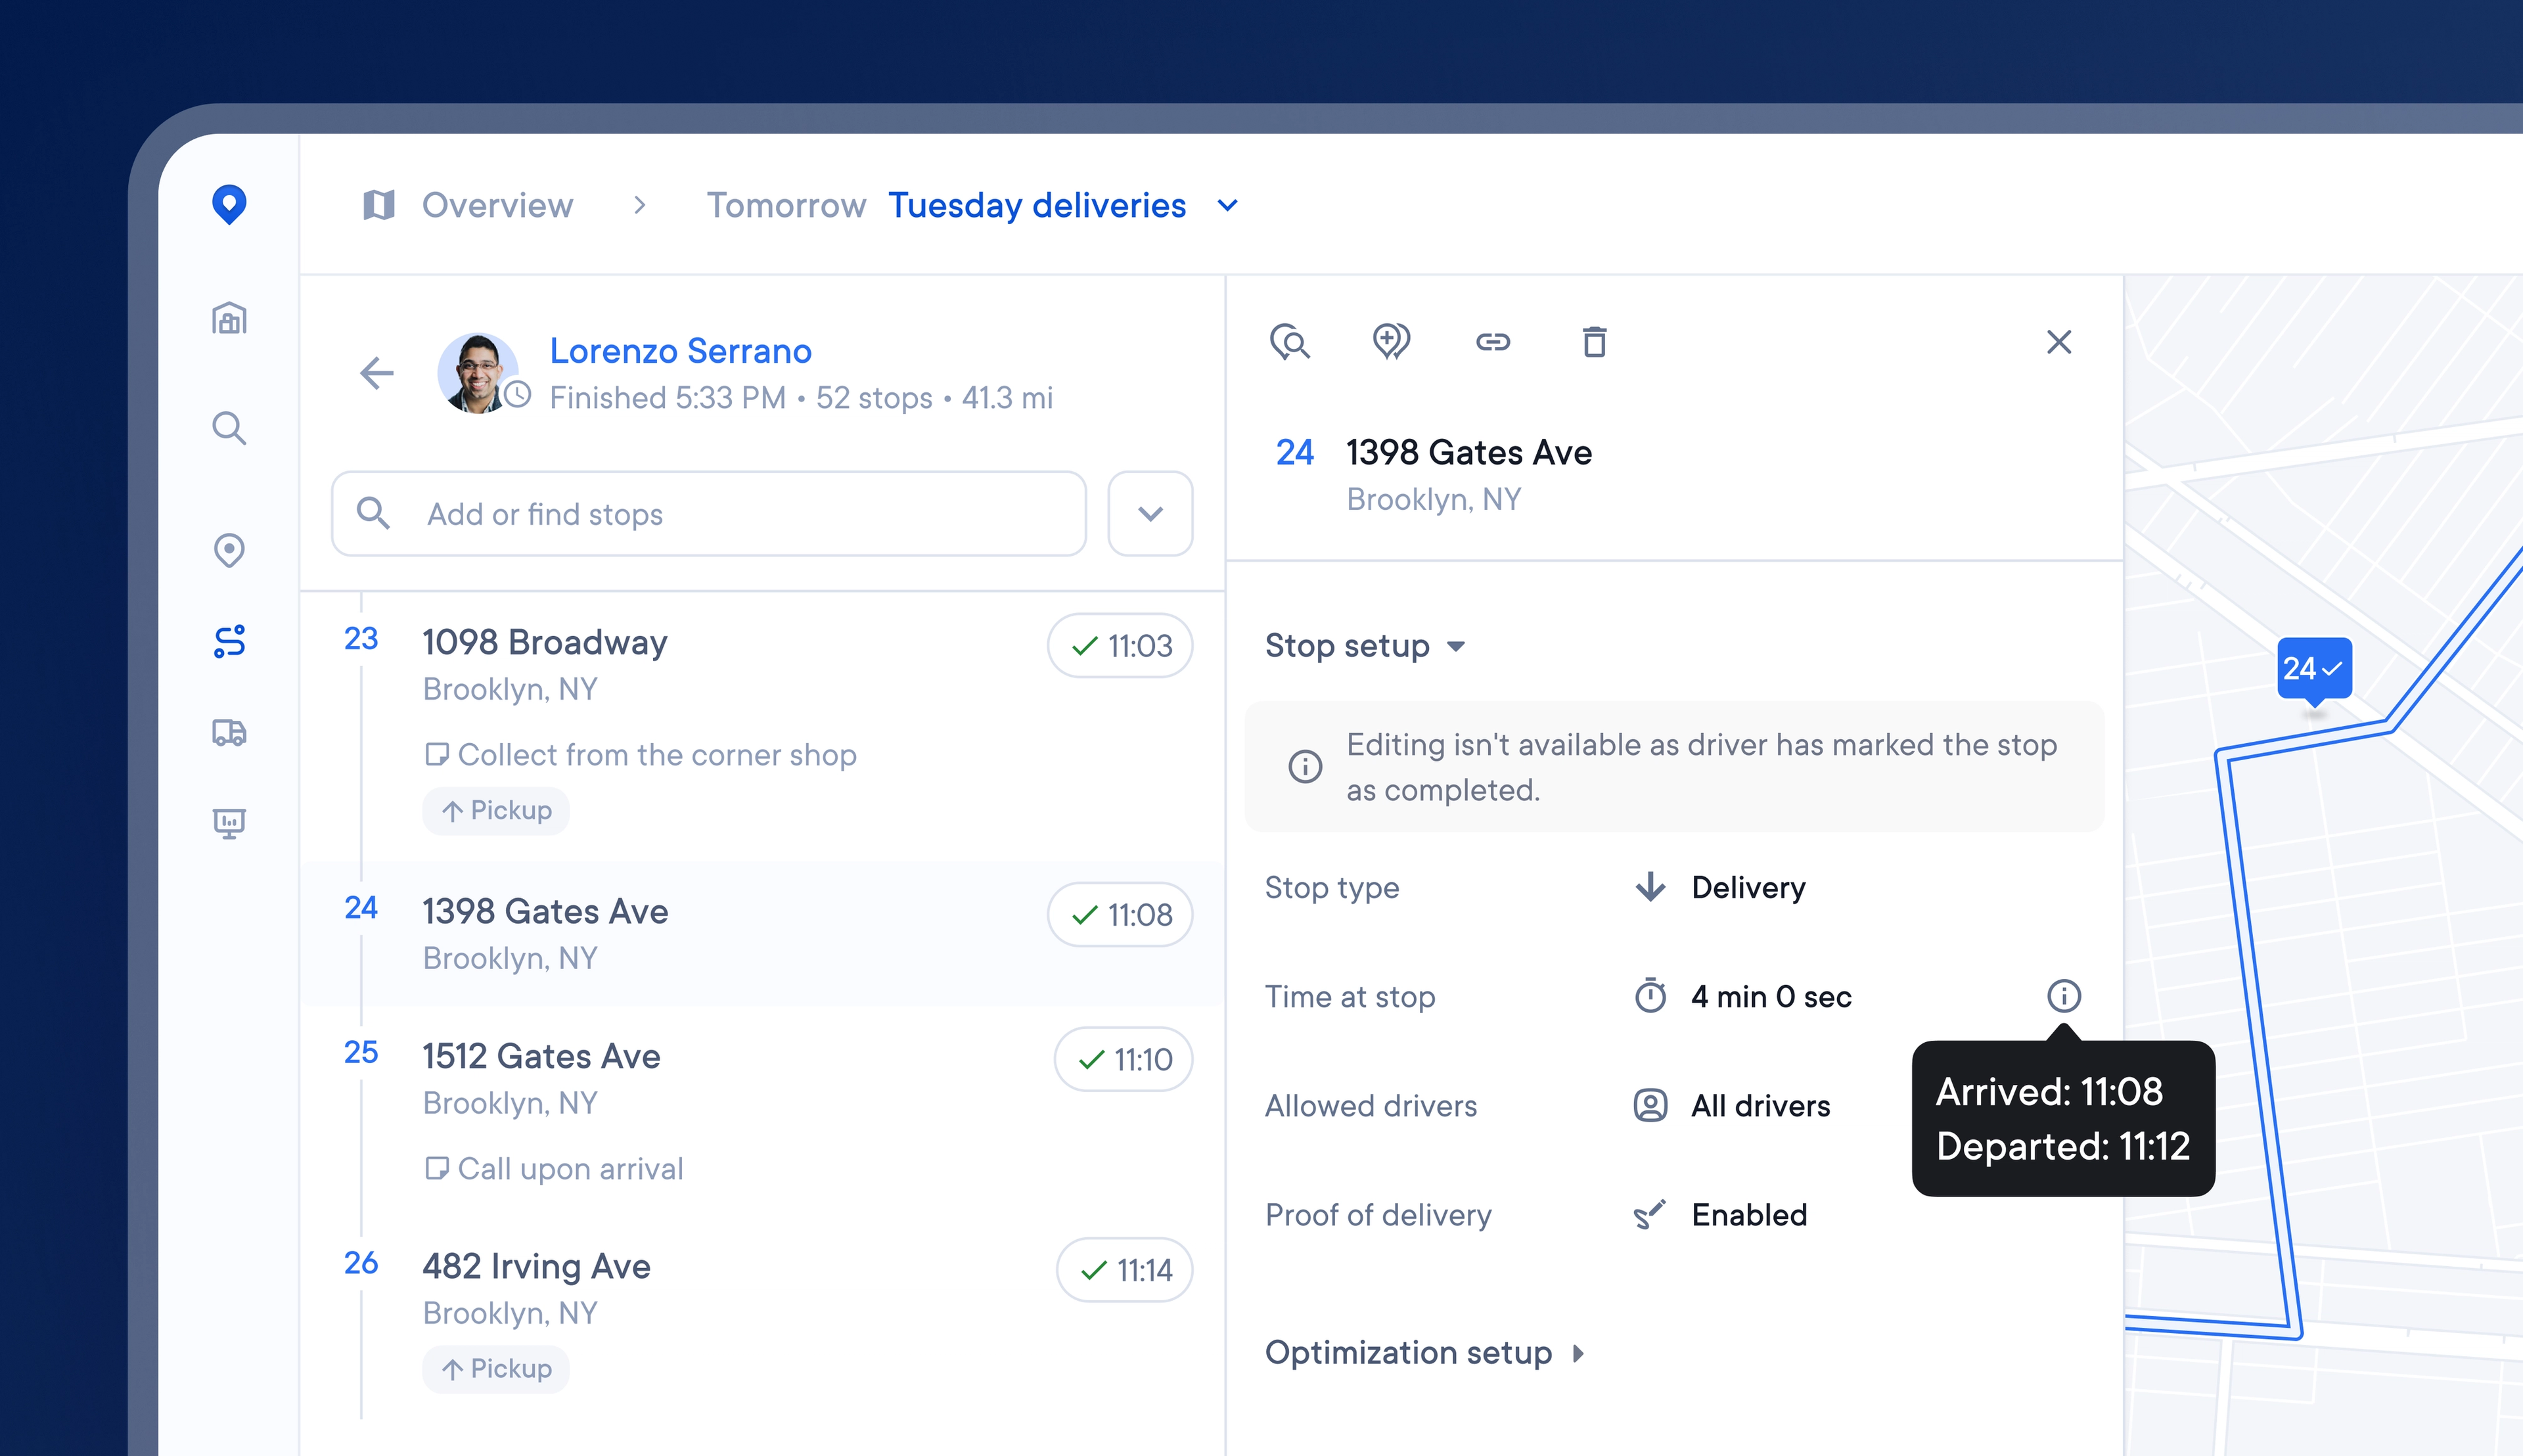Open the delivery truck sidebar icon
Image resolution: width=2523 pixels, height=1456 pixels.
229,732
